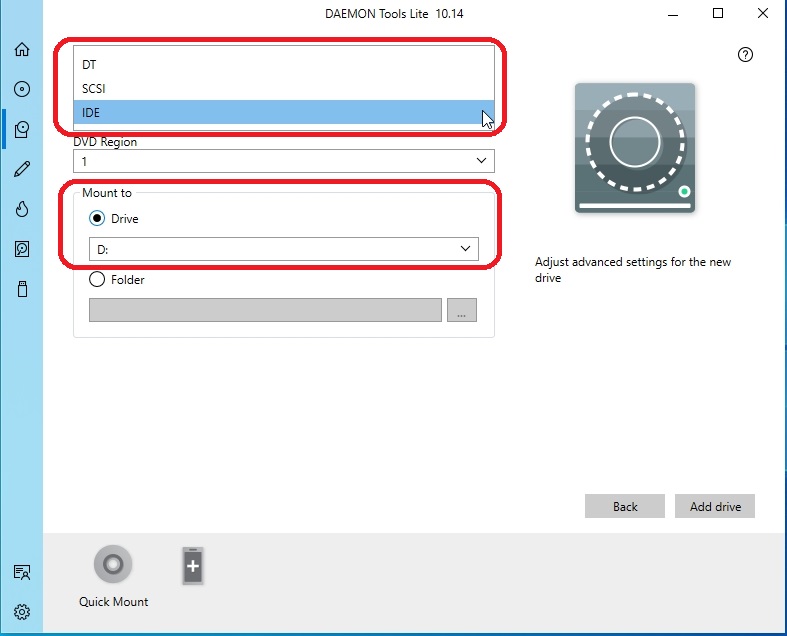The width and height of the screenshot is (787, 636).
Task: Select the Folder radio button
Action: tap(97, 279)
